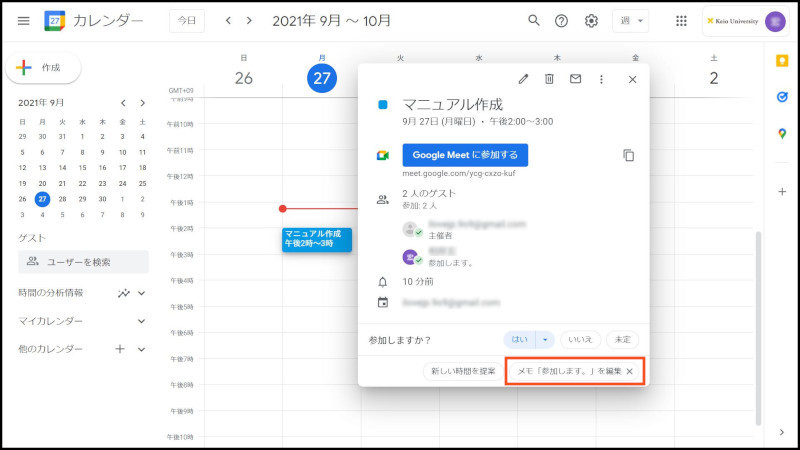
Task: Delete event using trash icon
Action: point(549,79)
